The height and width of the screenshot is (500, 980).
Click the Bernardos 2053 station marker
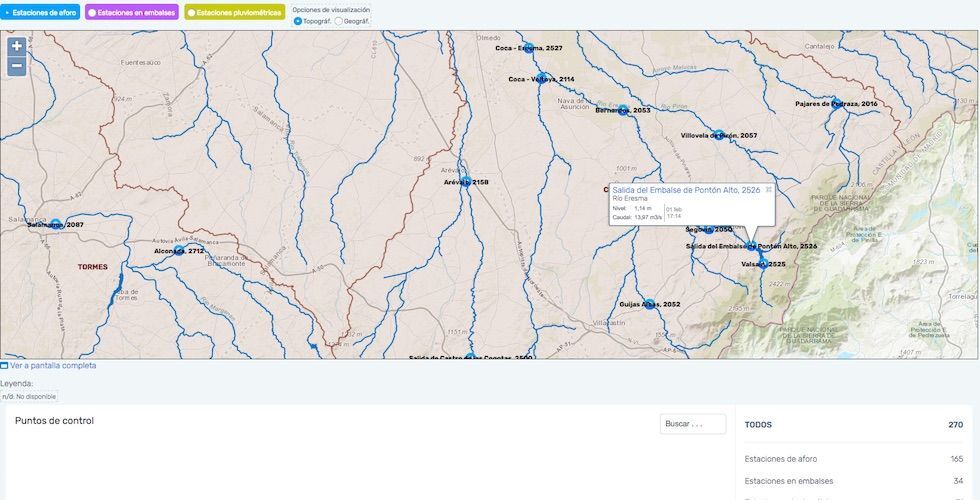623,110
